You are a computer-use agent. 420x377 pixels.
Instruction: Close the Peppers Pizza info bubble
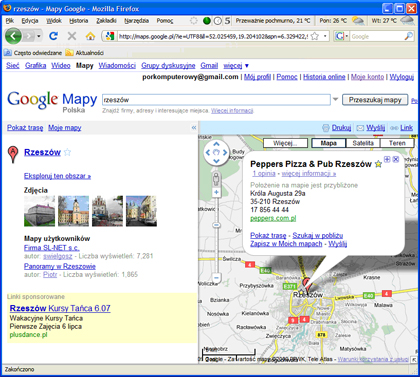(396, 159)
